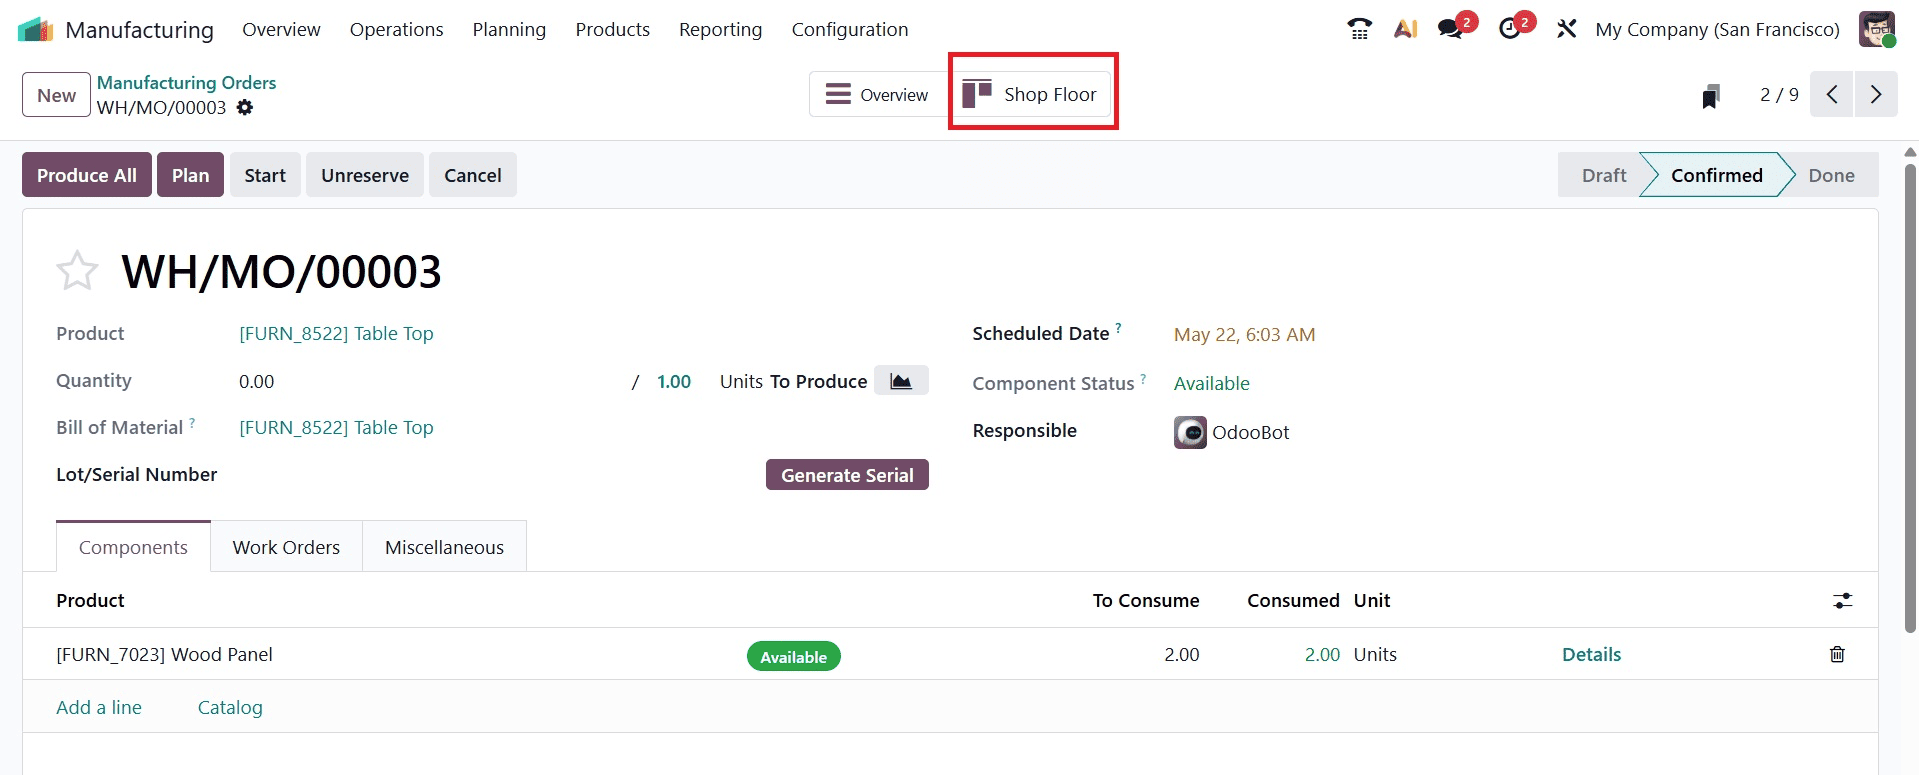Edit the Scheduled Date field
The width and height of the screenshot is (1919, 775).
click(1244, 334)
